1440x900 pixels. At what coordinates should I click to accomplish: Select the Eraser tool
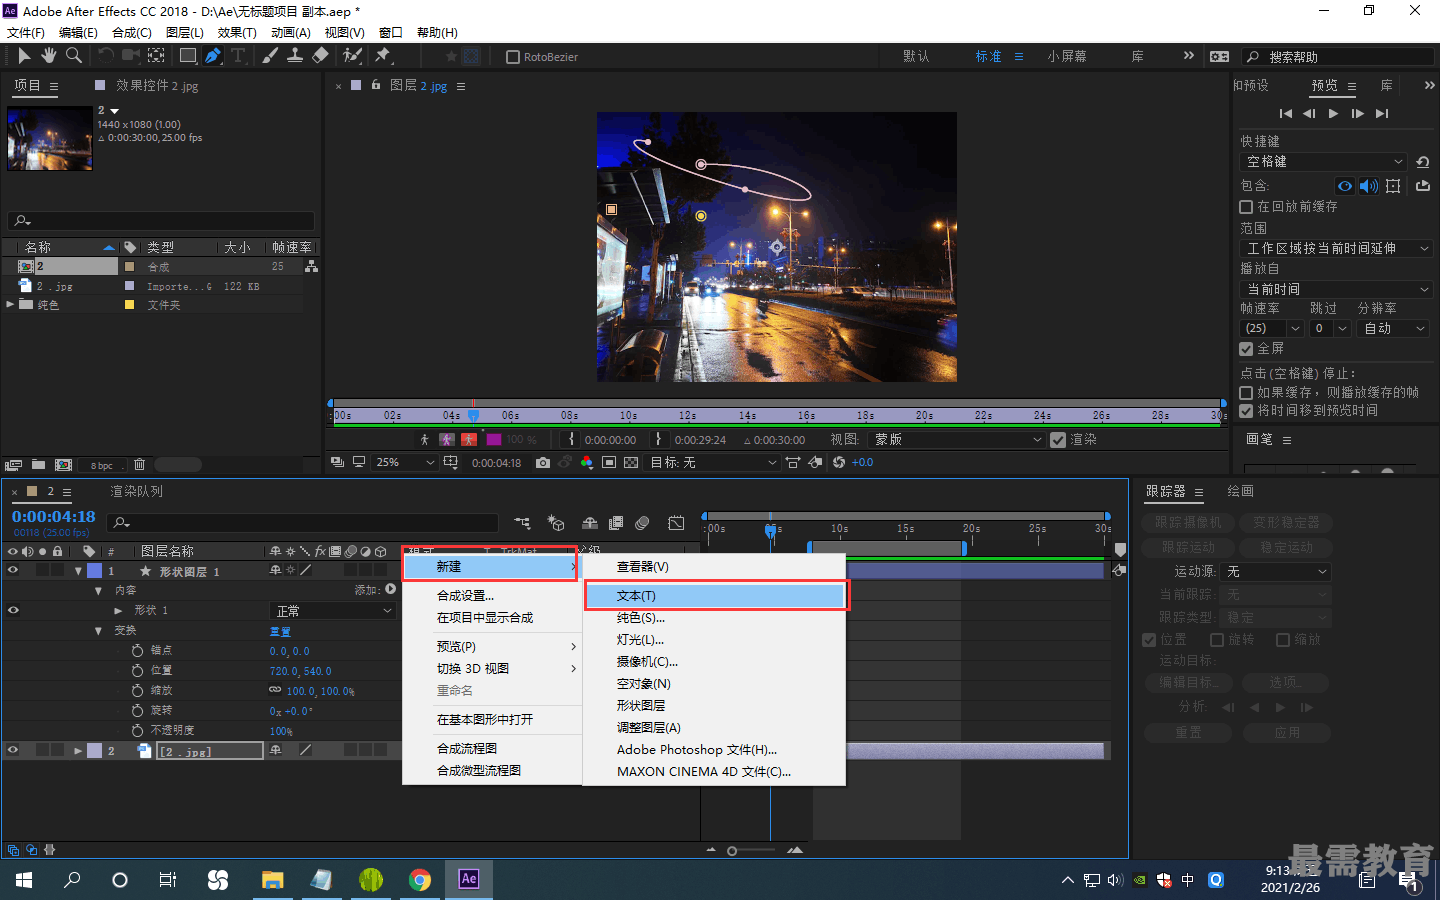320,56
